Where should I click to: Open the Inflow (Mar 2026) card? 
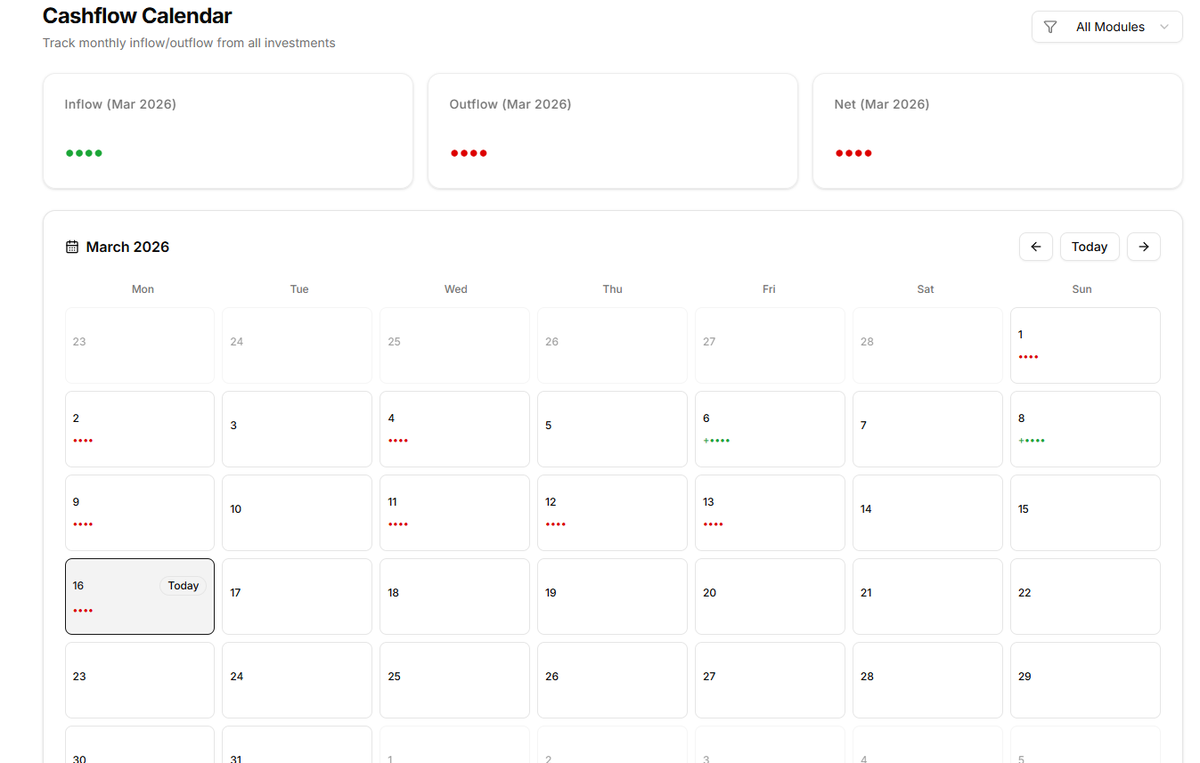pos(228,131)
